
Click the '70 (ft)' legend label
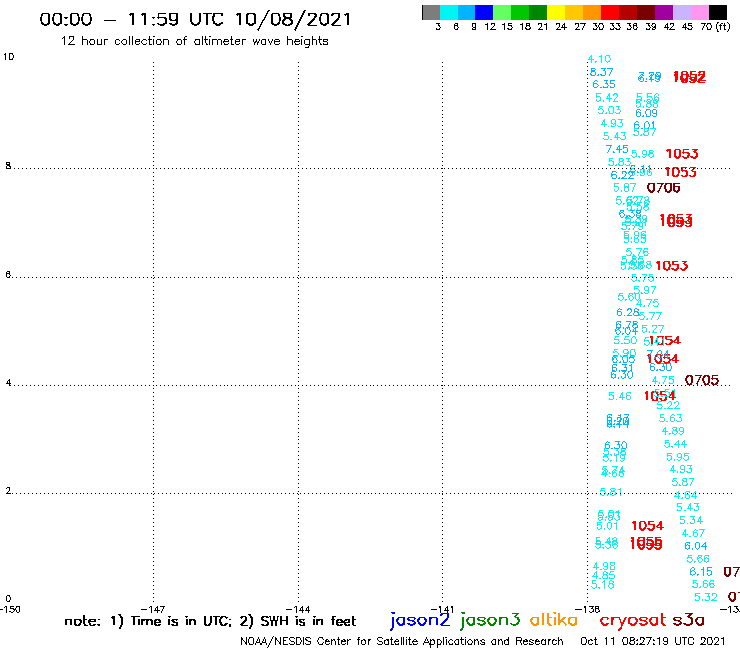click(x=715, y=26)
